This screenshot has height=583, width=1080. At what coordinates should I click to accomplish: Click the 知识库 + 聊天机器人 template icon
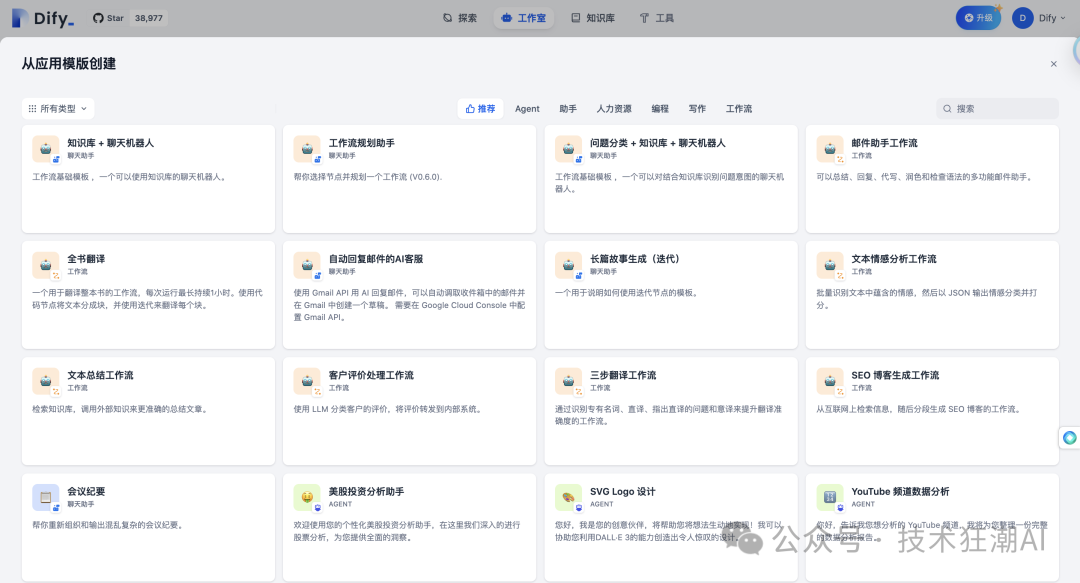[x=46, y=149]
